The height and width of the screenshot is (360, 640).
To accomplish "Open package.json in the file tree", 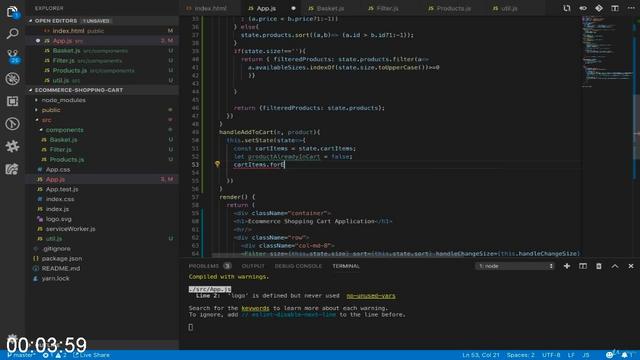I will [x=103, y=259].
